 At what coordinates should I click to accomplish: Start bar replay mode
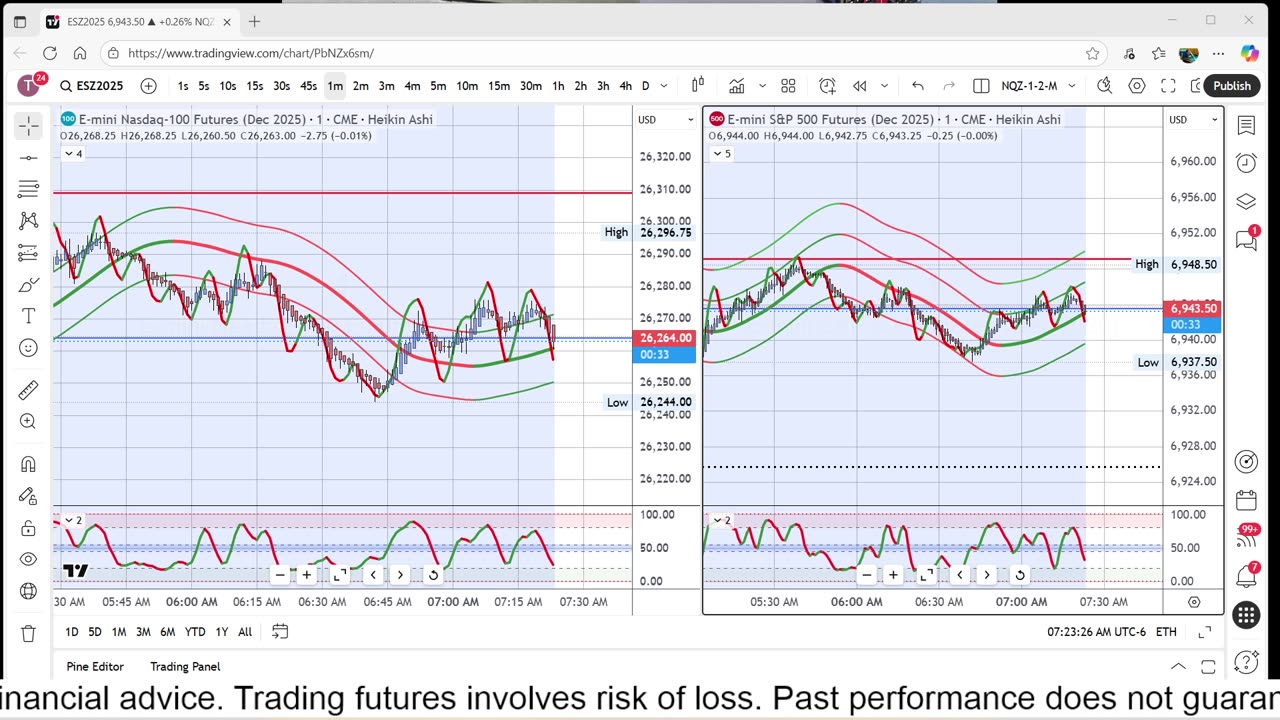tap(859, 86)
